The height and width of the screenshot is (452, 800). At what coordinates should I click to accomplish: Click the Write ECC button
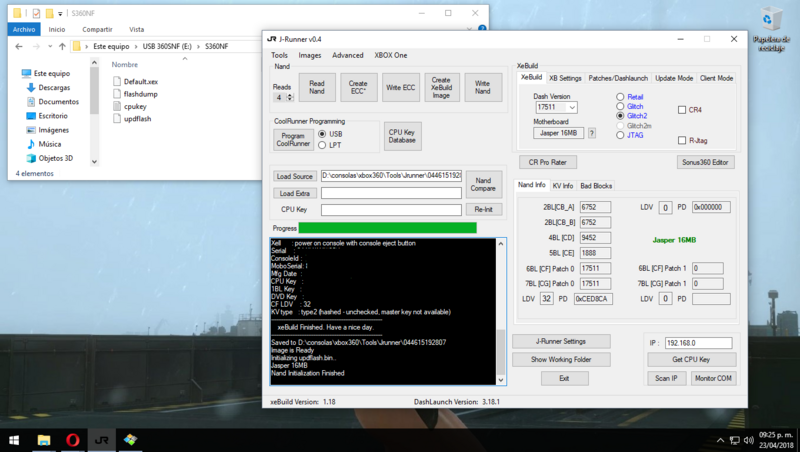point(401,87)
